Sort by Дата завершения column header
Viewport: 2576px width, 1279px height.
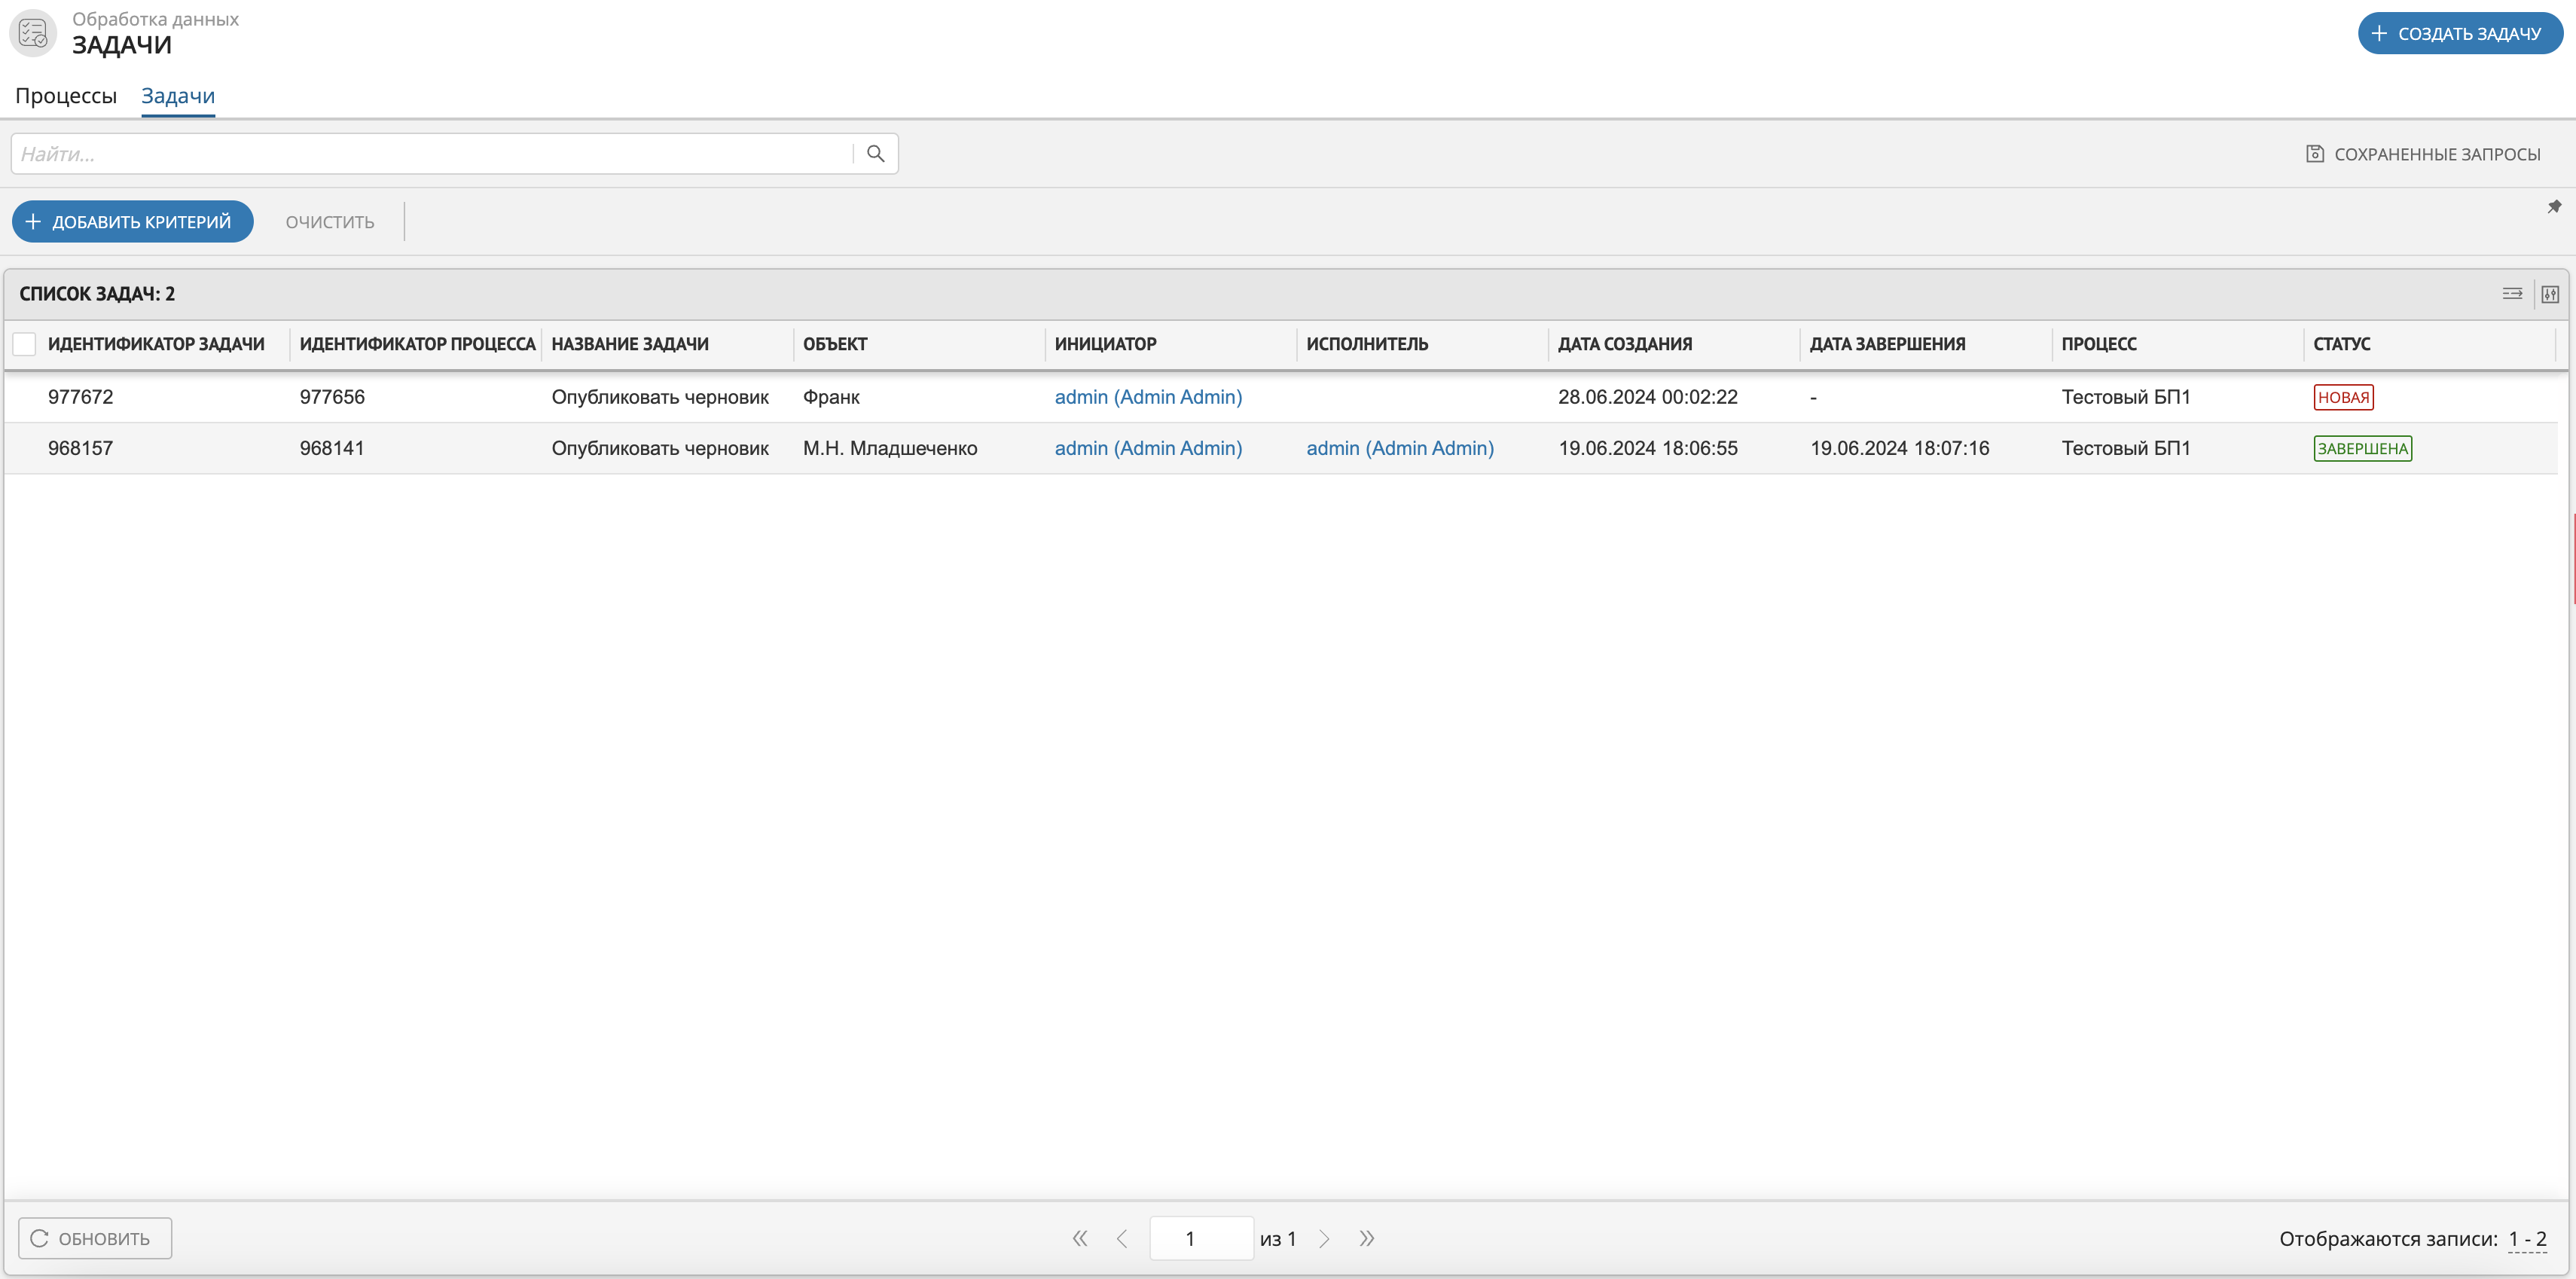click(x=1887, y=344)
